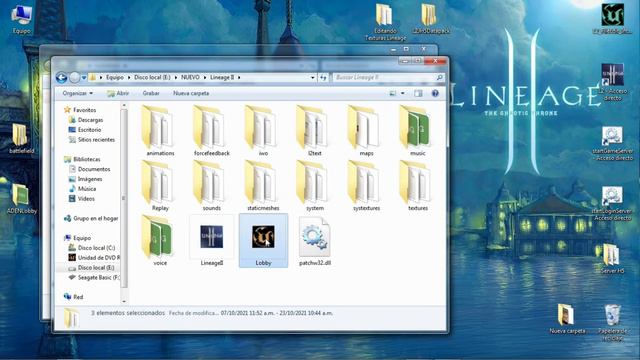Select the Replay folder

[160, 186]
